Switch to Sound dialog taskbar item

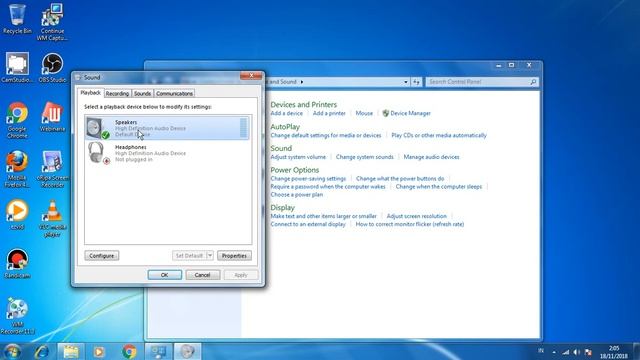[x=187, y=351]
